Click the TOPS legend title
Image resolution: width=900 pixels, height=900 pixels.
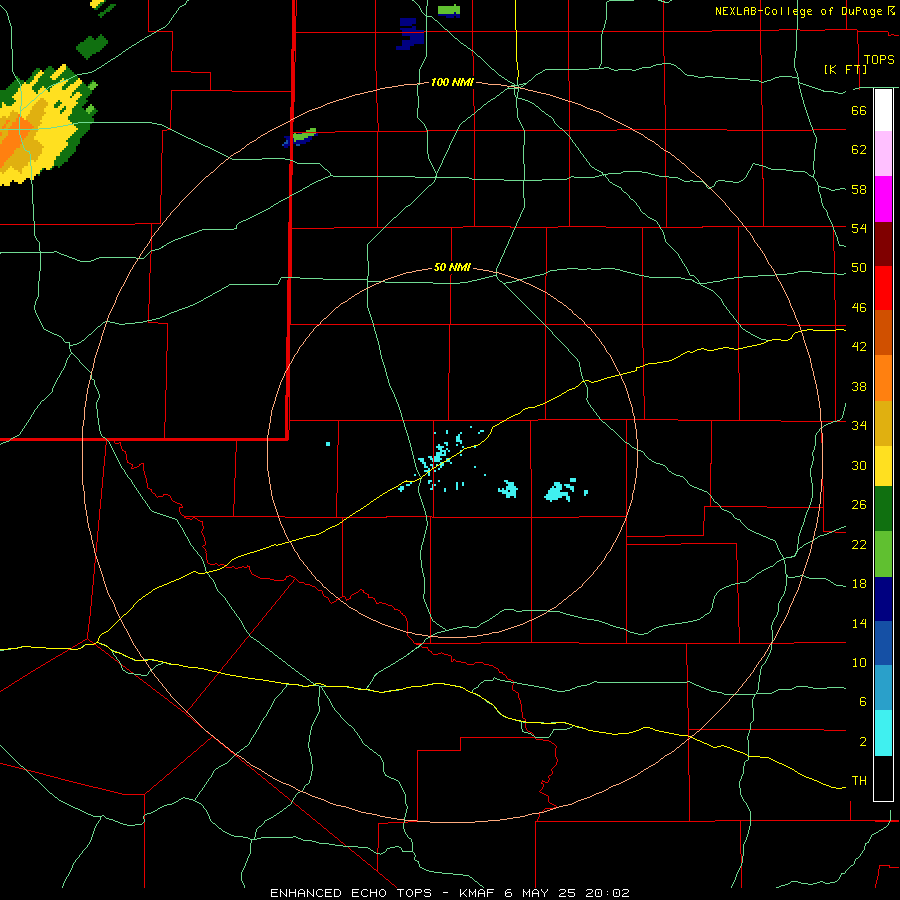(879, 59)
